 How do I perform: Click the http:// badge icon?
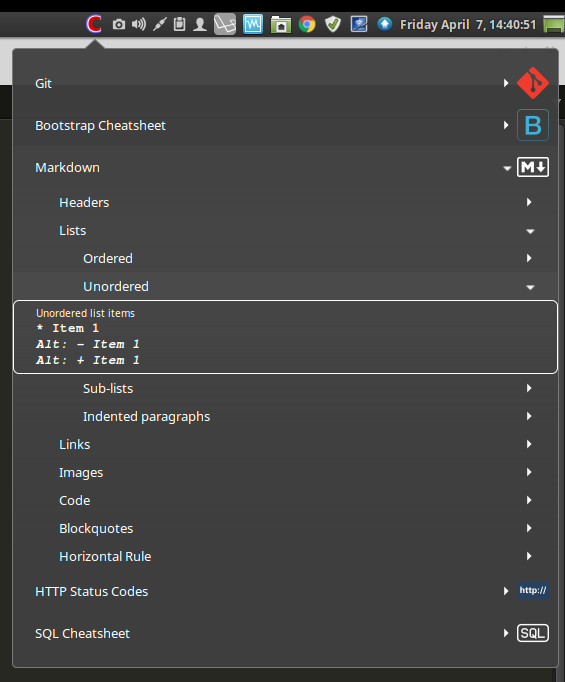click(533, 591)
